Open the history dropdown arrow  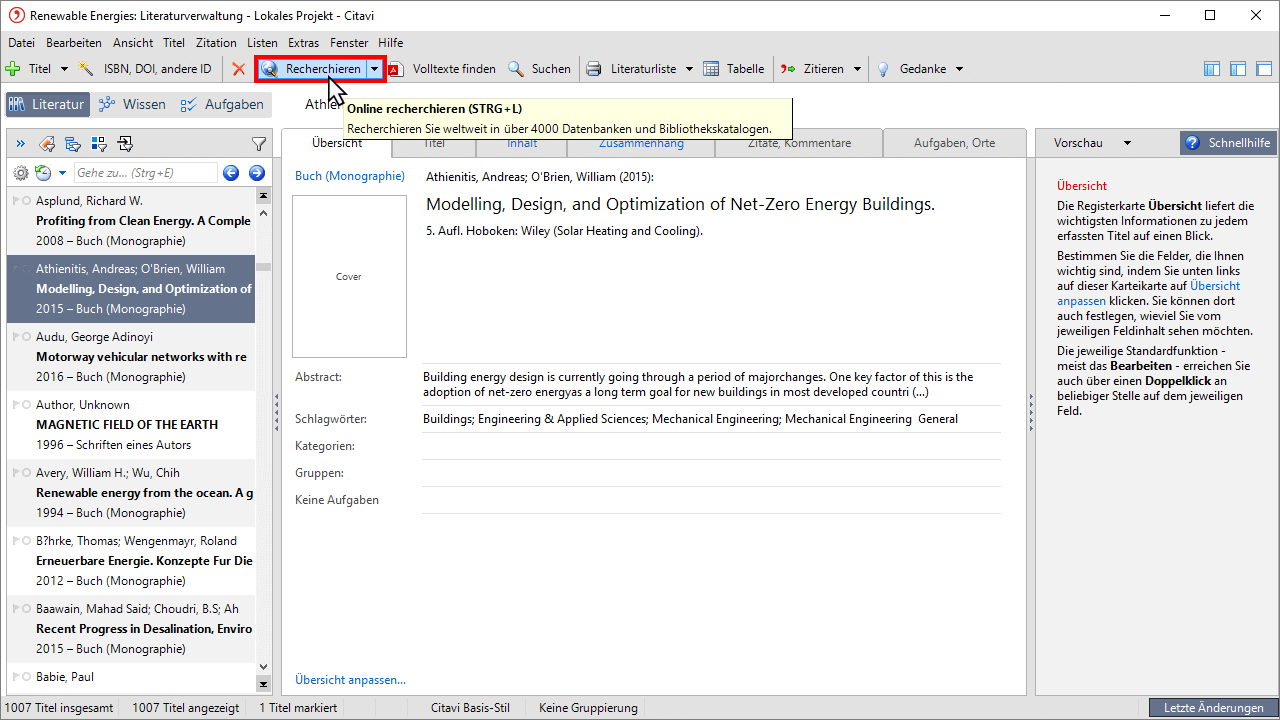pos(61,173)
